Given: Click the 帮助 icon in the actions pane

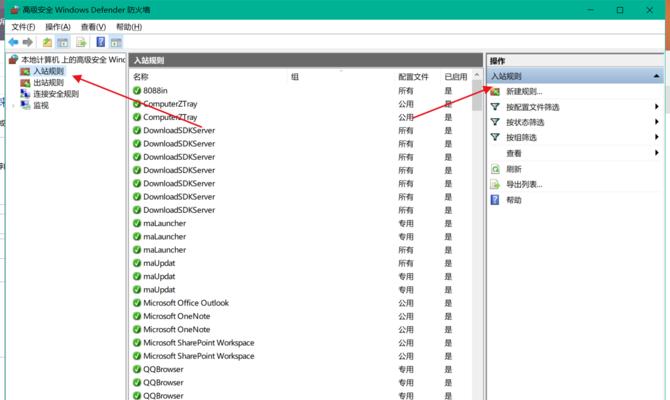Looking at the screenshot, I should [495, 200].
